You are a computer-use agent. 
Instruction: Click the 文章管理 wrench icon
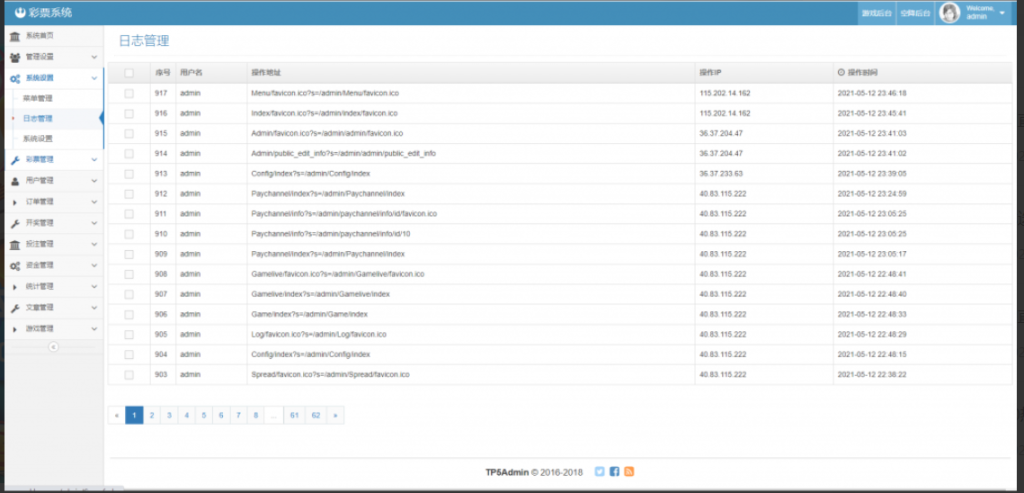[15, 308]
